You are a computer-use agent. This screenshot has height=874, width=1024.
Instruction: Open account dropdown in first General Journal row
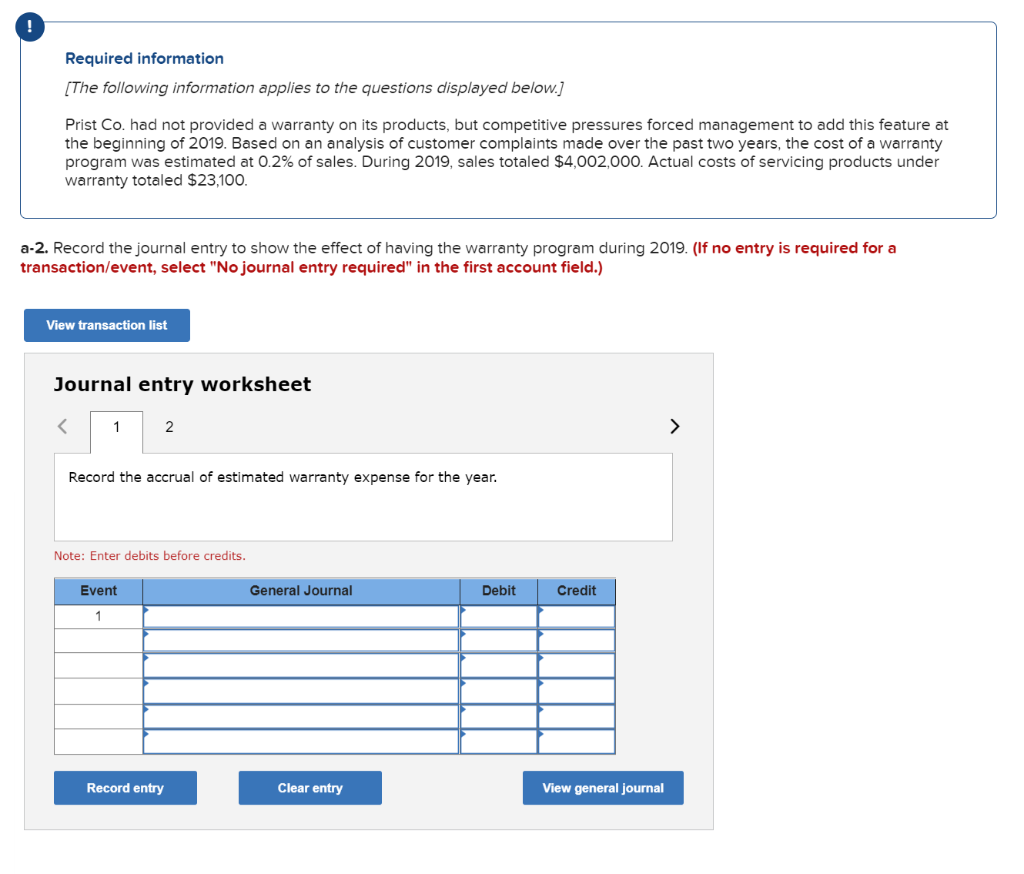point(301,617)
